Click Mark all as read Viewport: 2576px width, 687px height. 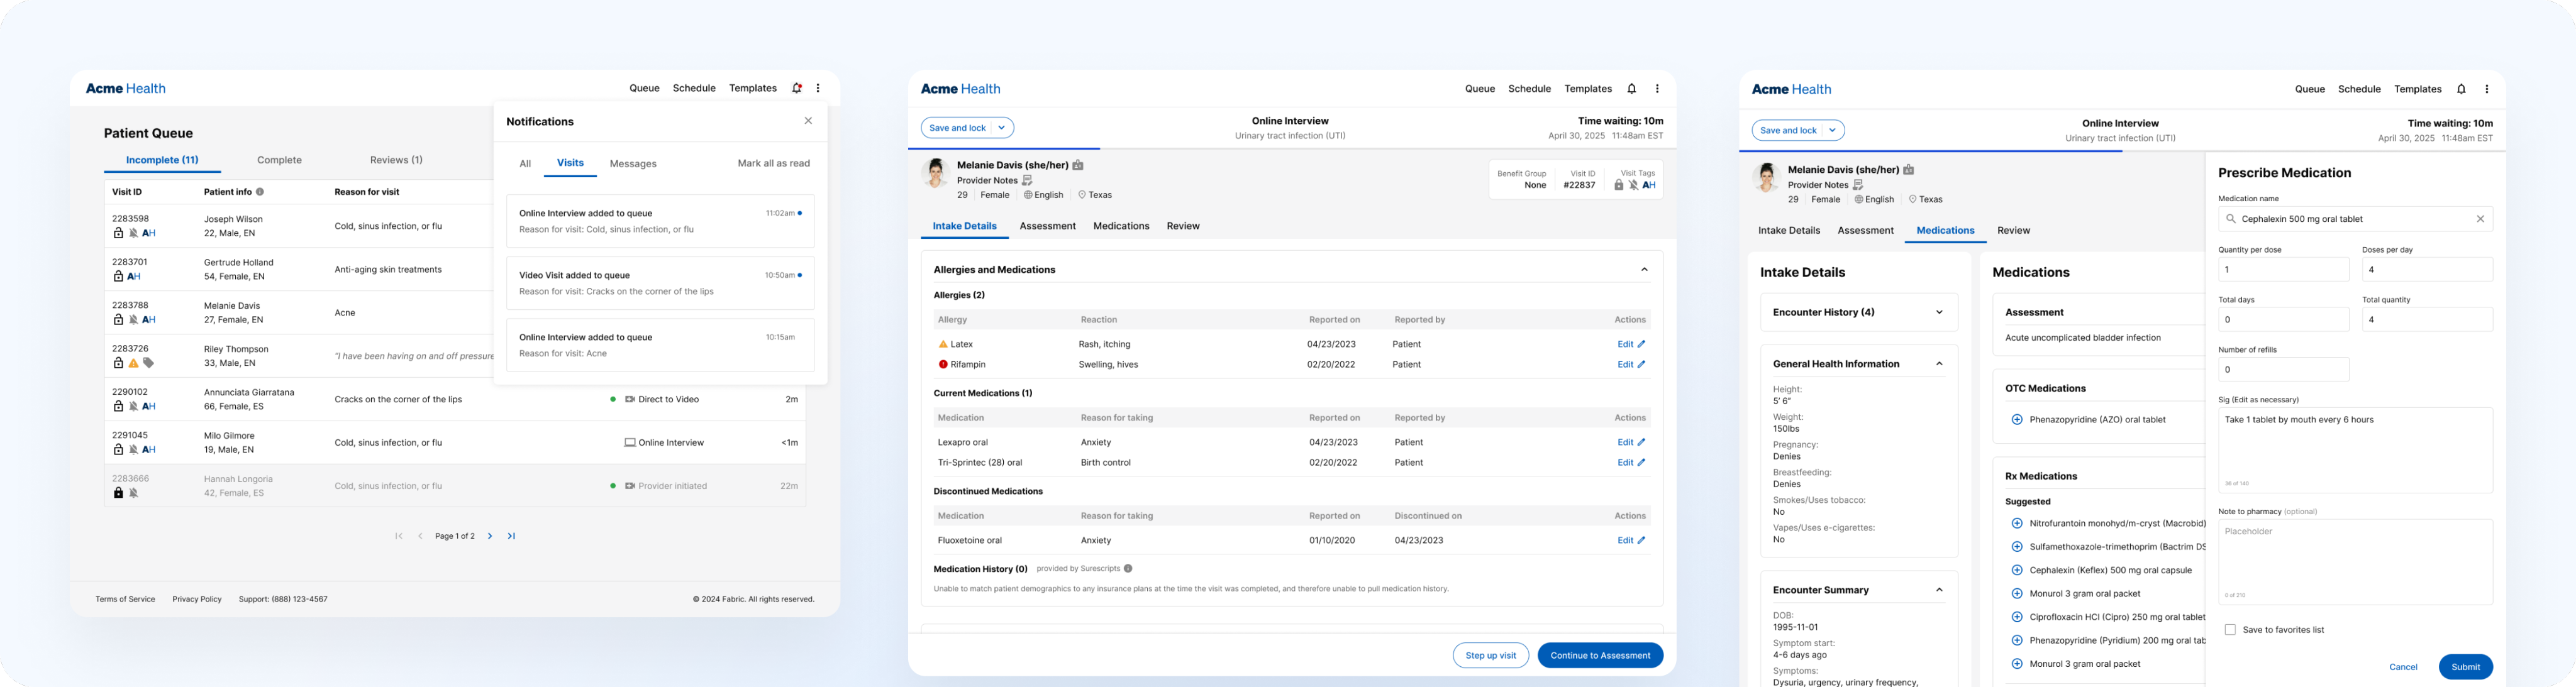773,163
